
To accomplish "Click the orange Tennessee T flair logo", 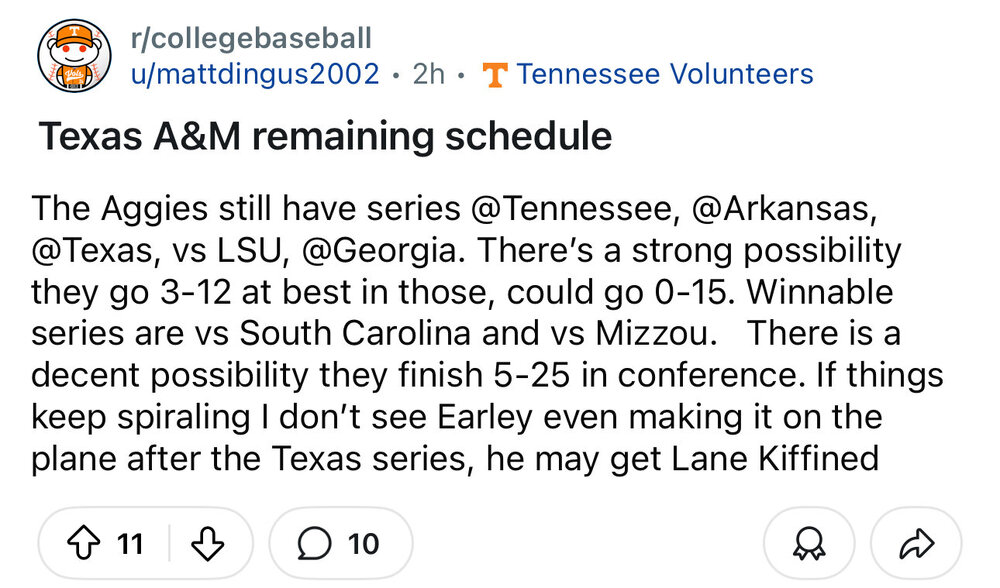I will (x=494, y=75).
